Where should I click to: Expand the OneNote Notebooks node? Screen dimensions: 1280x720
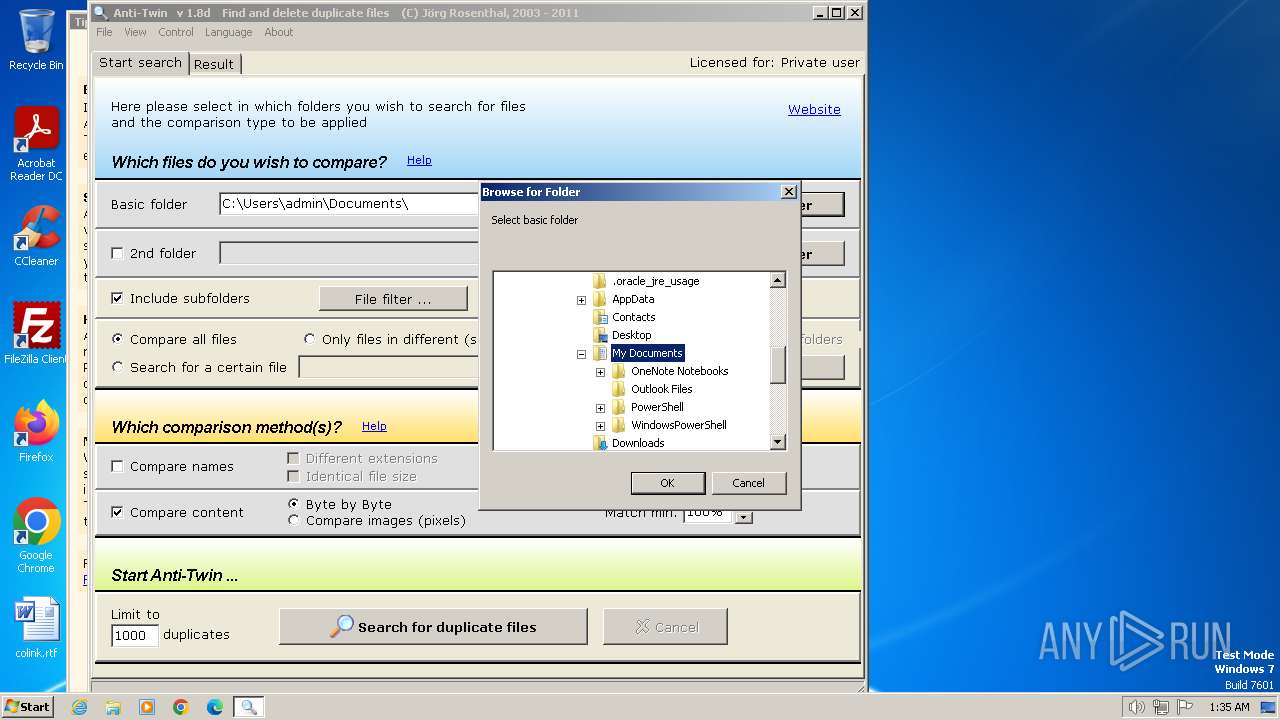pos(600,371)
